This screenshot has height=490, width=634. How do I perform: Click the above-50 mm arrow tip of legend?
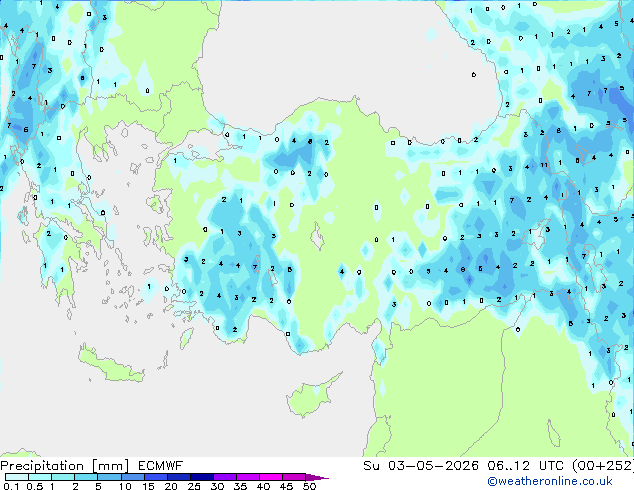pyautogui.click(x=317, y=477)
